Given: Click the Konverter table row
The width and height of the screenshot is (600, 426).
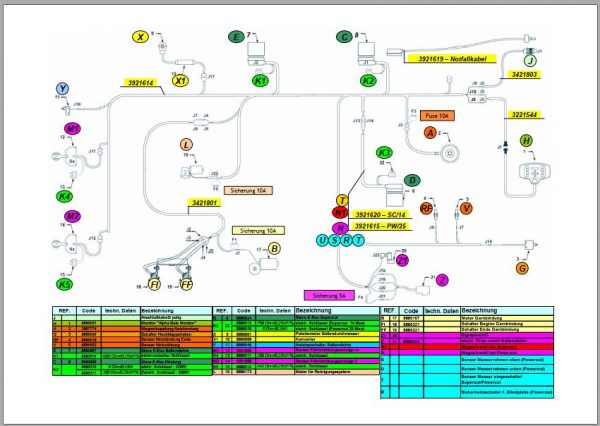Looking at the screenshot, I should click(x=296, y=339).
